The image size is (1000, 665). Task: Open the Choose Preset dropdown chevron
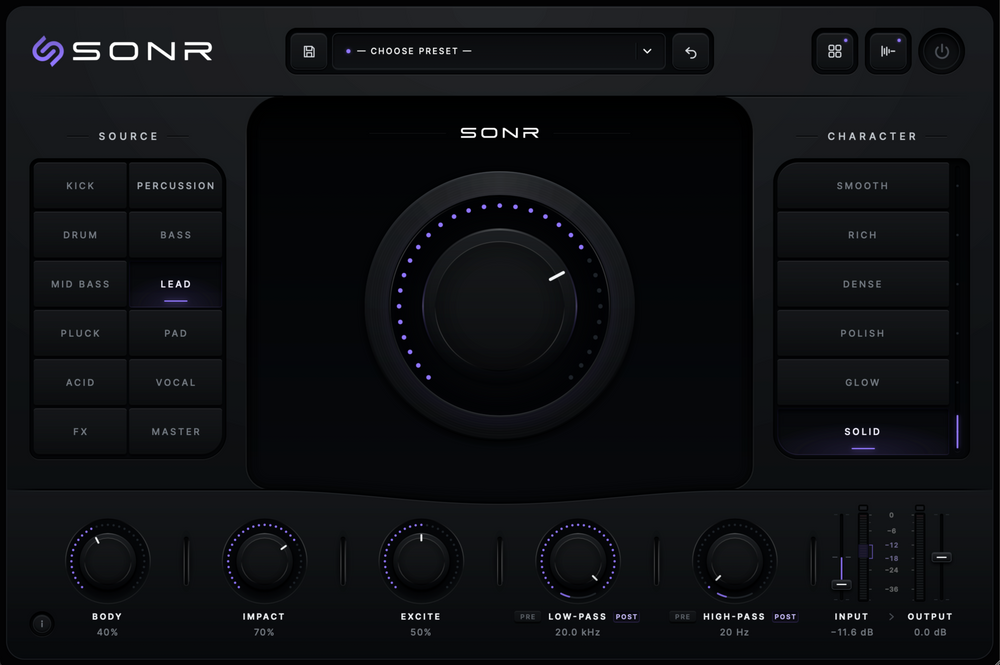point(647,51)
